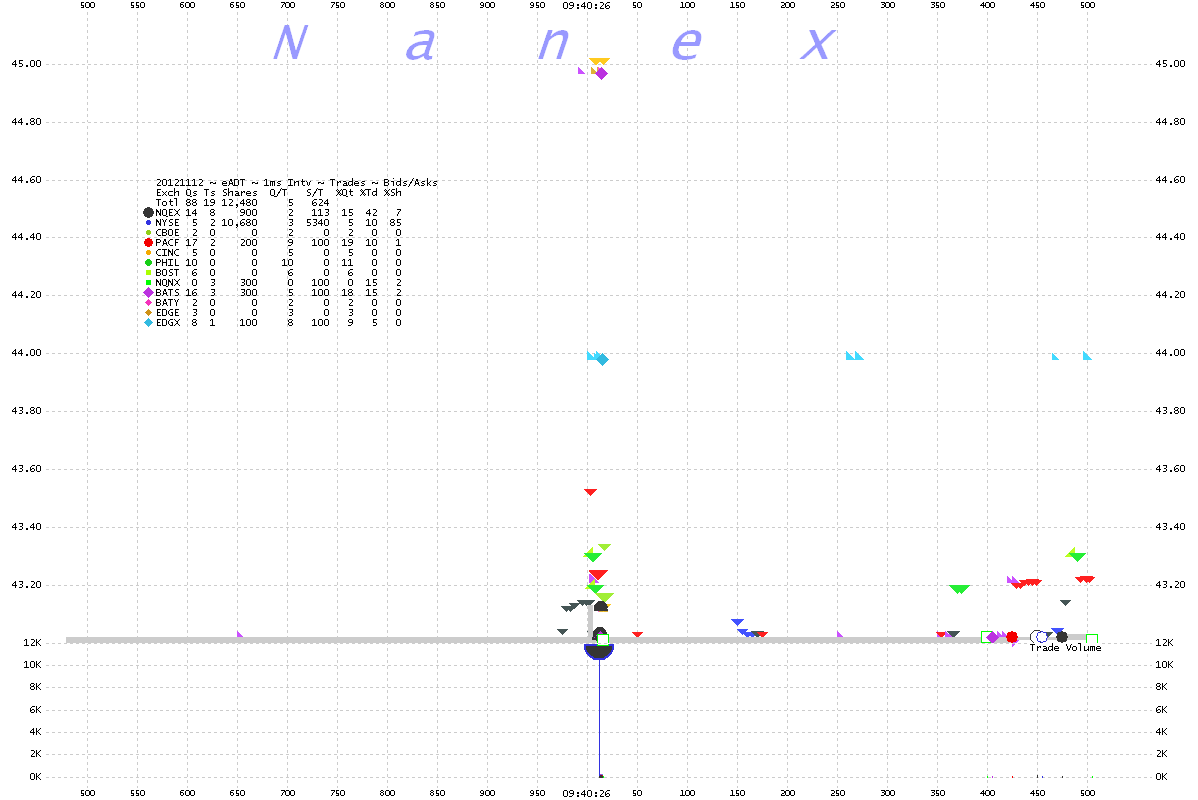Click the '43.20' label on right axis
Viewport: 1198px width, 800px height.
[1170, 585]
